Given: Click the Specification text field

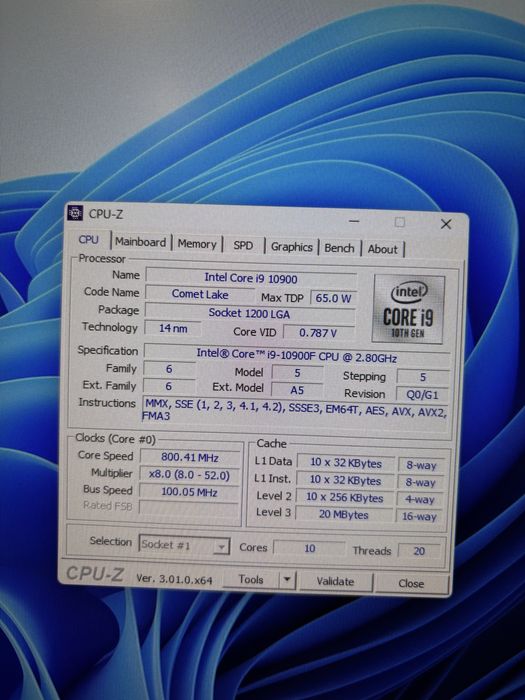Looking at the screenshot, I should (x=296, y=356).
